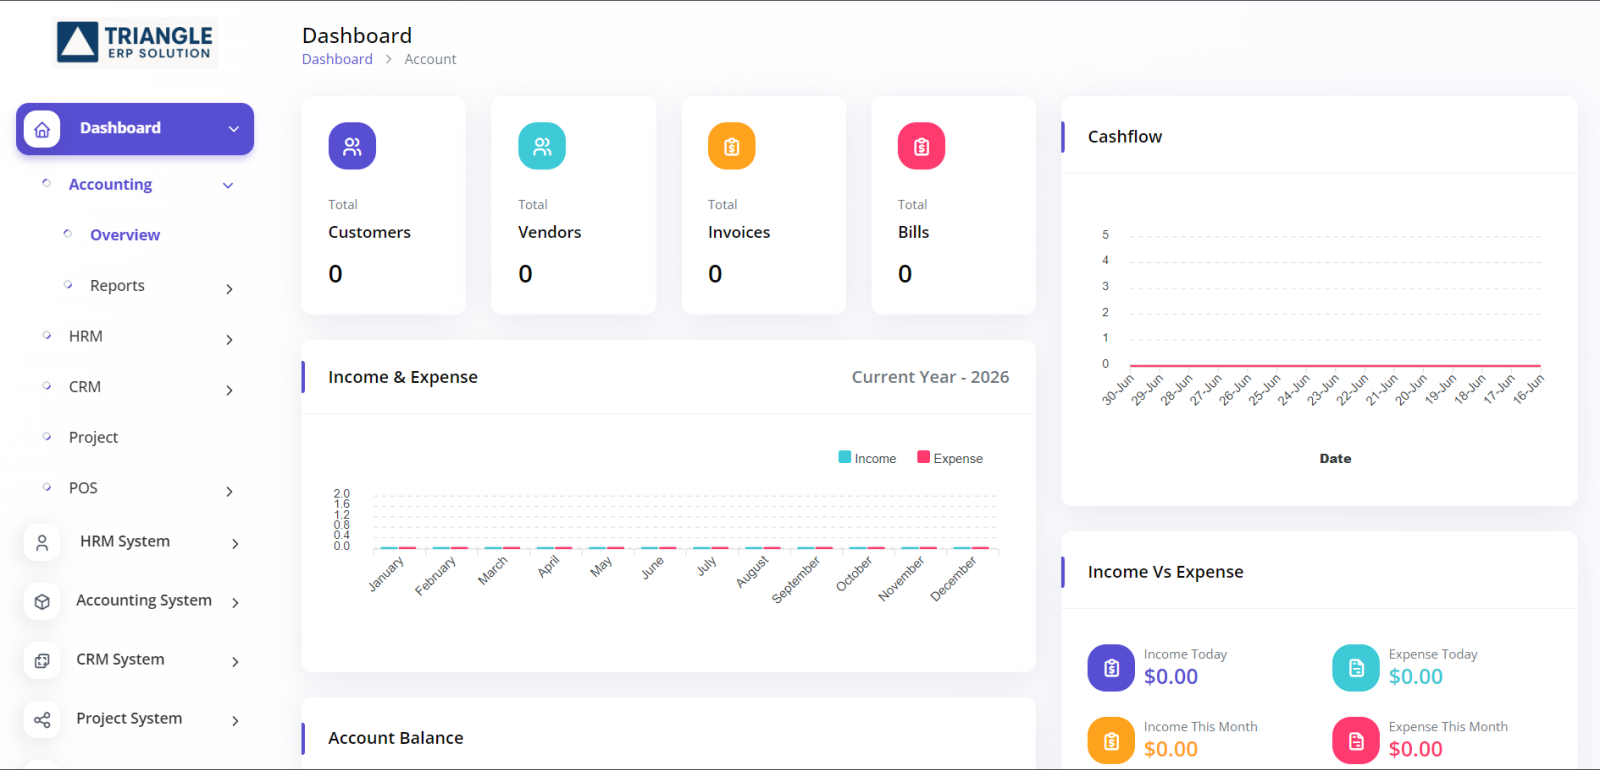
Task: Click the Total Vendors teal people icon
Action: 542,146
